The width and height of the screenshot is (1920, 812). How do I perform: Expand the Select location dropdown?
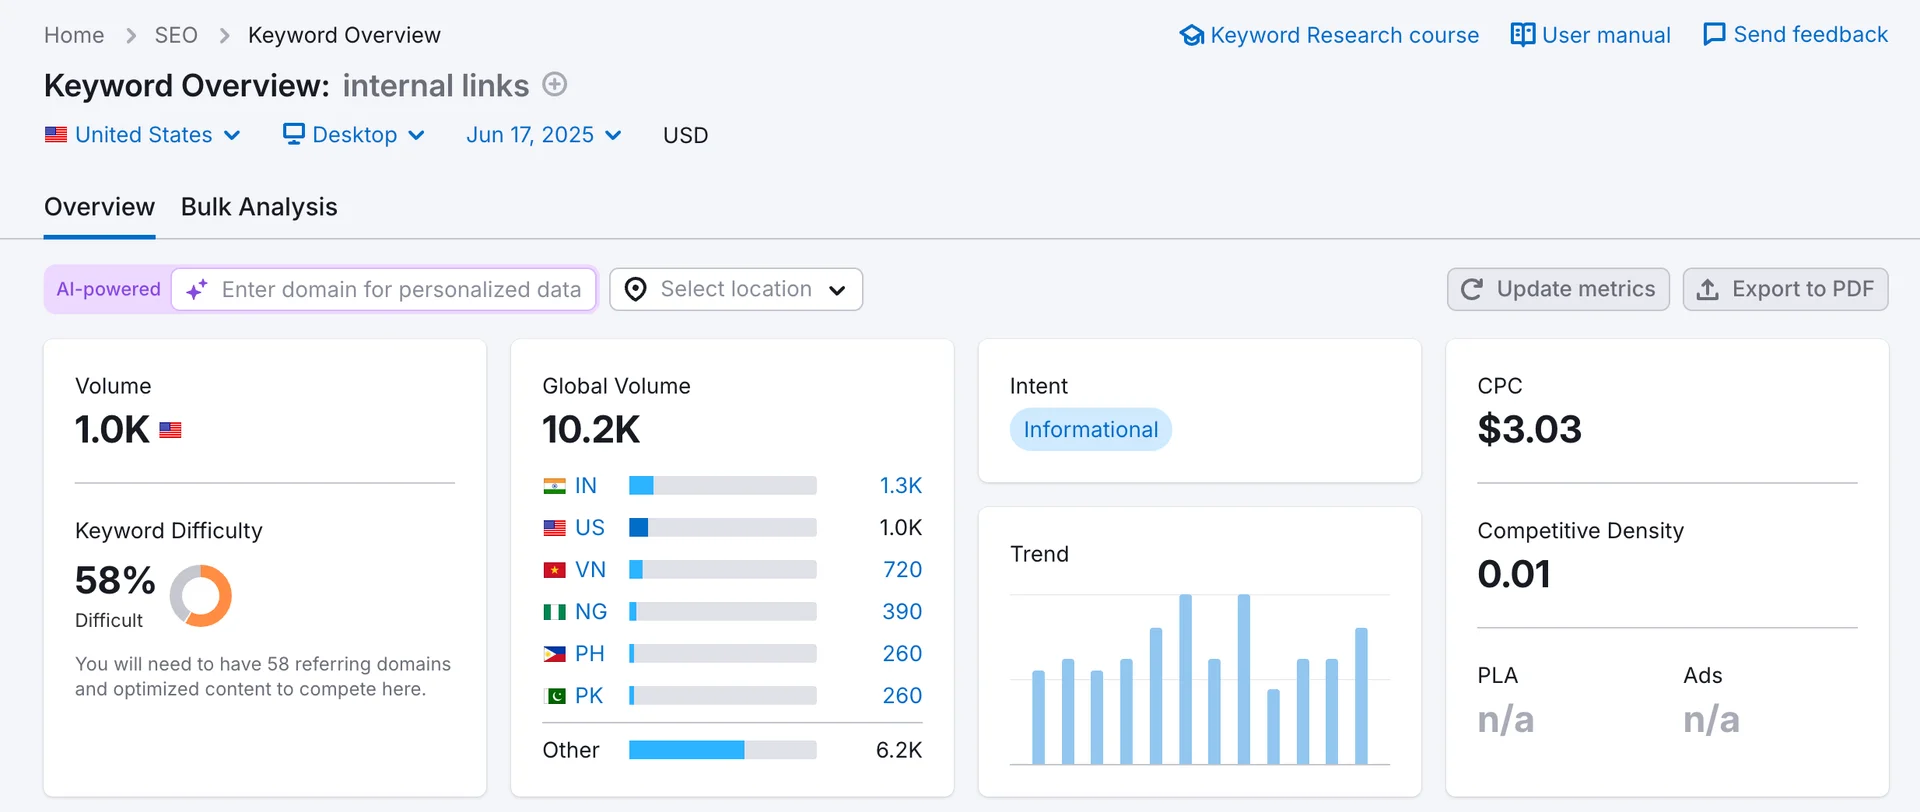(x=736, y=289)
